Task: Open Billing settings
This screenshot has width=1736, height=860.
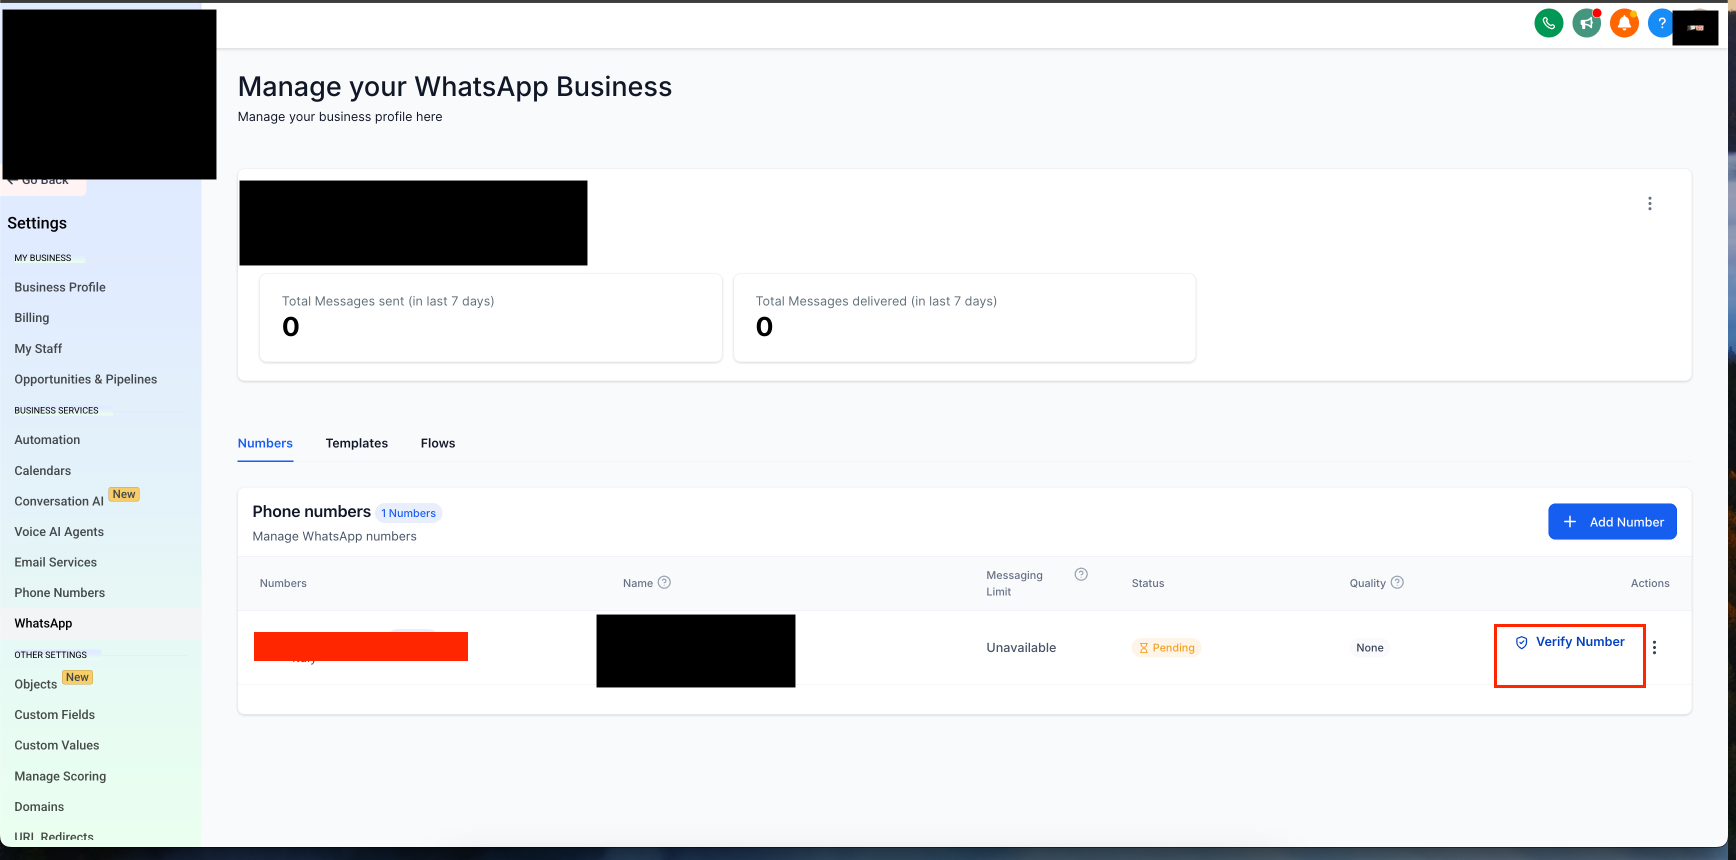Action: point(32,318)
